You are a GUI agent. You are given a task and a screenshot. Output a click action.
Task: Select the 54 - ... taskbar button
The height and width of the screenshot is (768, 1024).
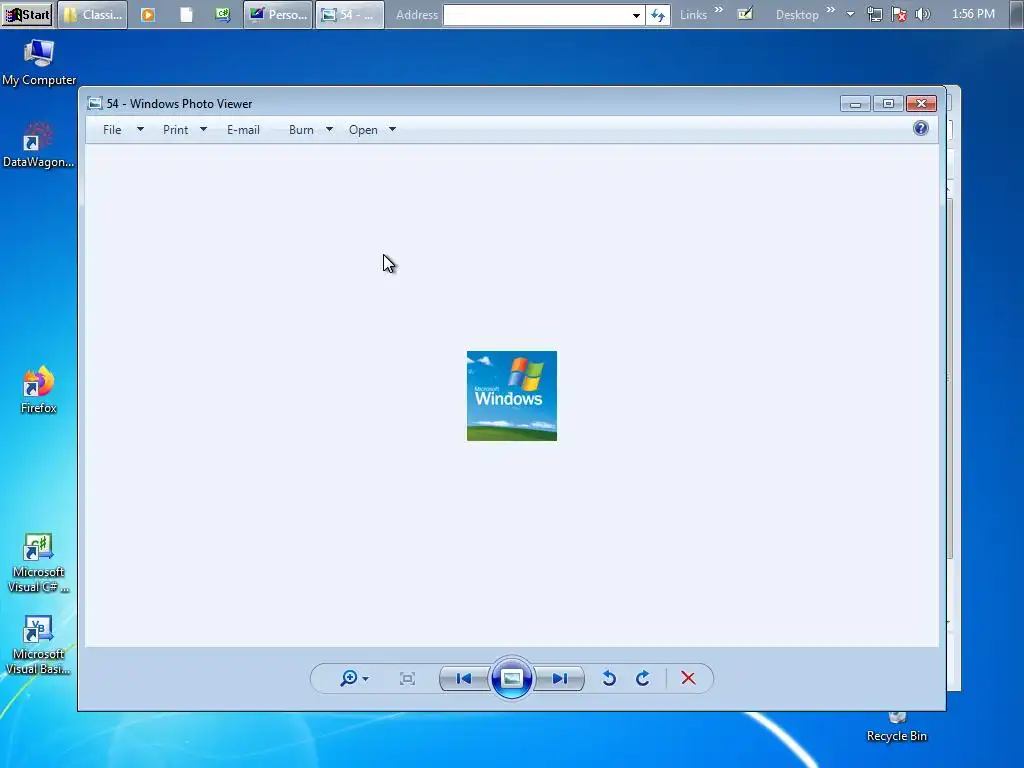350,14
